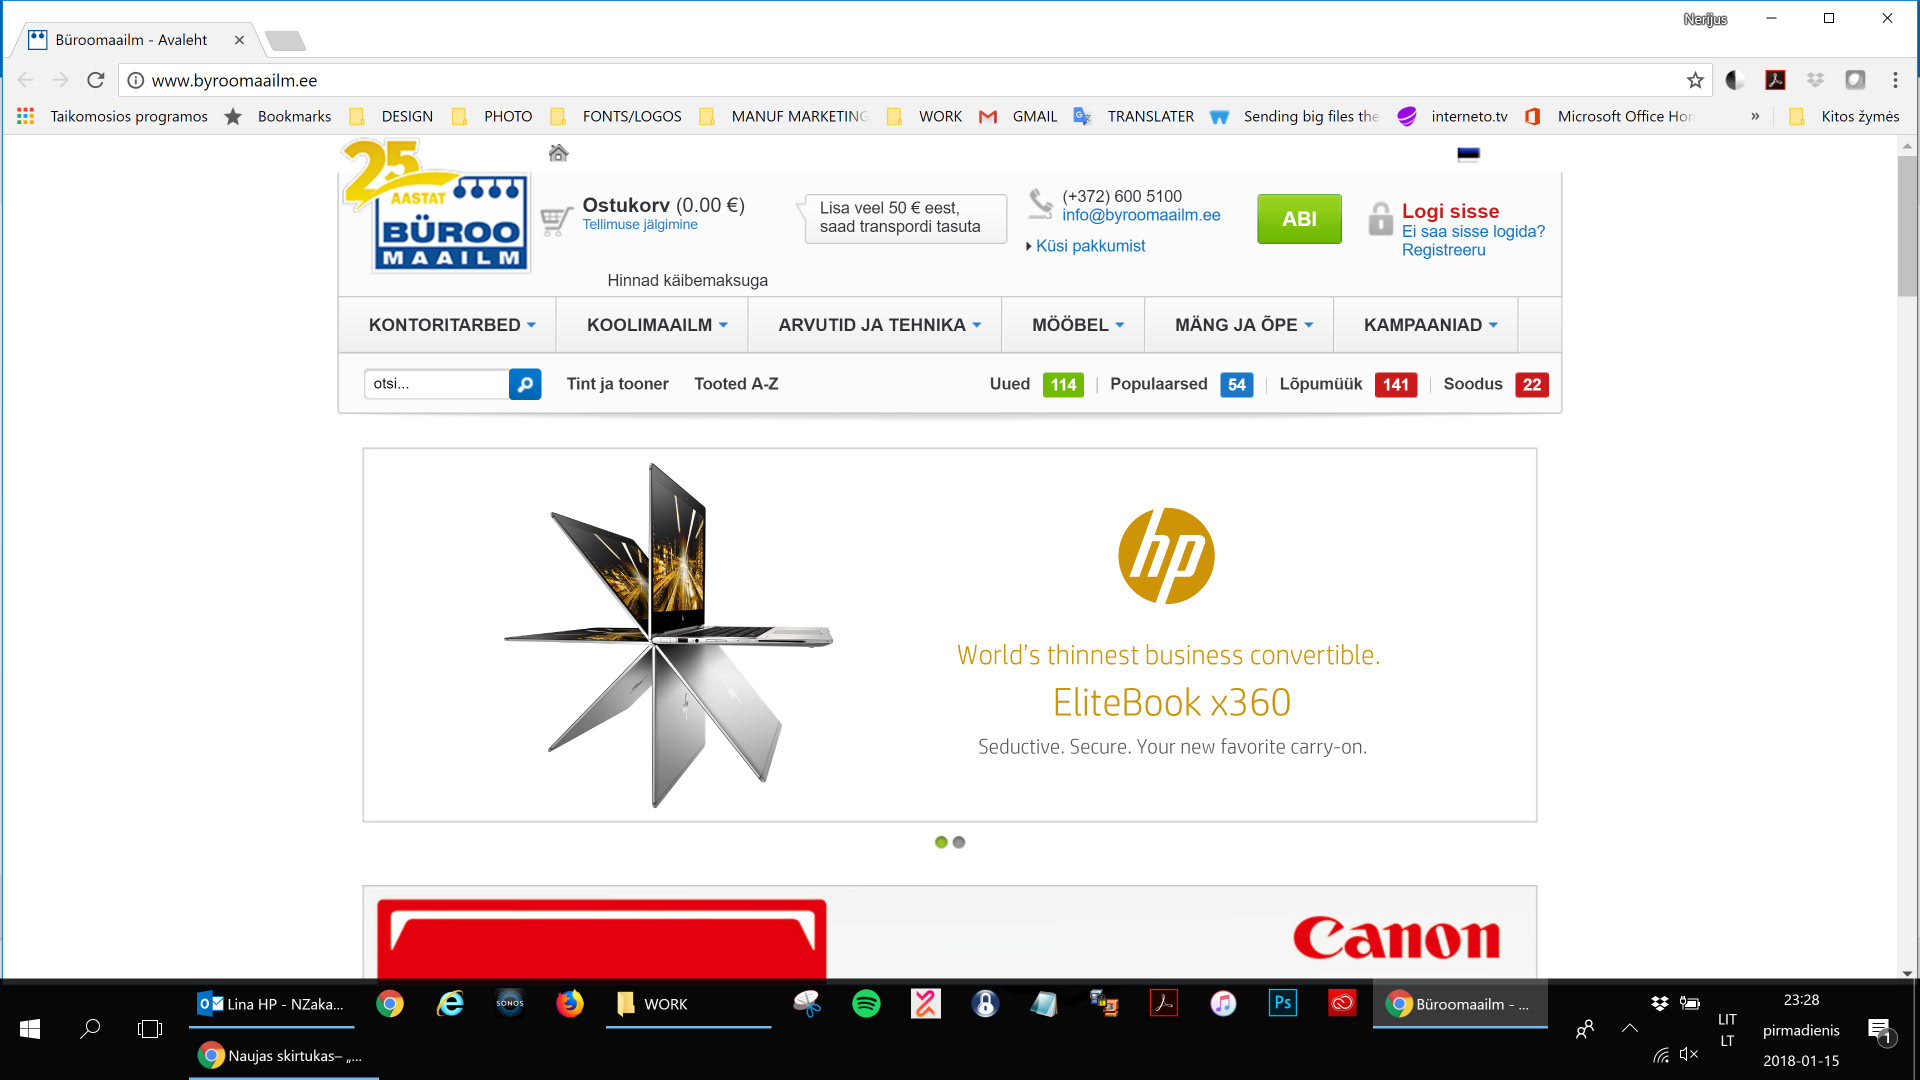Open the TRANSLATER bookmark
The image size is (1920, 1080).
(1133, 116)
